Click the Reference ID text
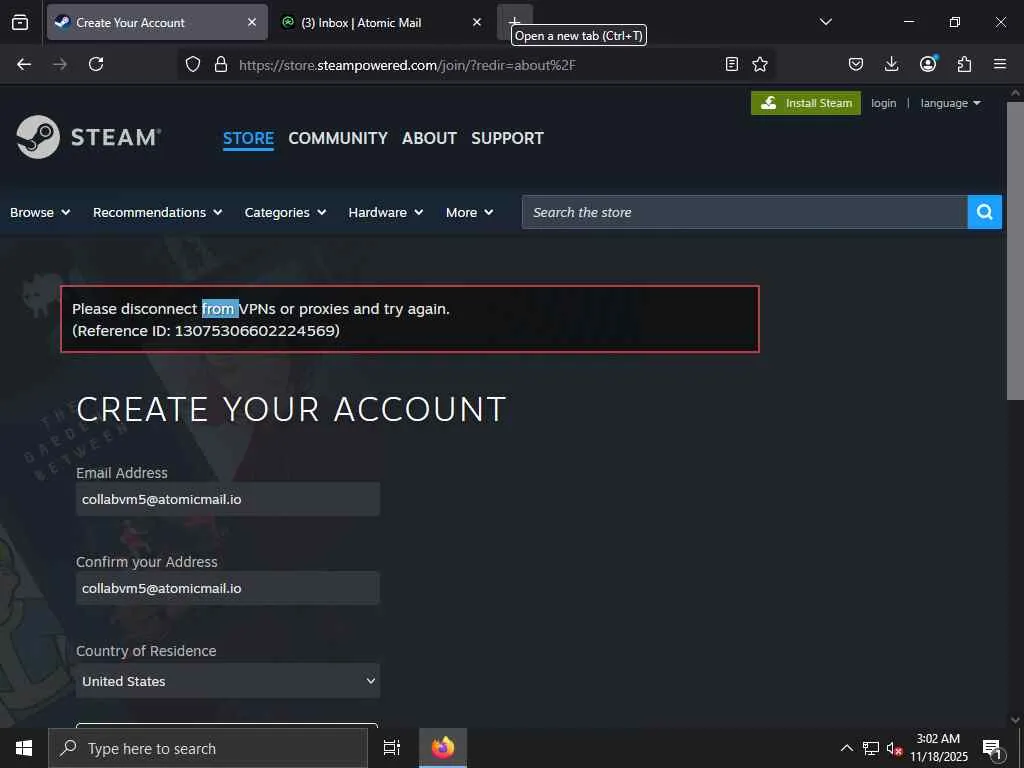Viewport: 1024px width, 768px height. (206, 330)
